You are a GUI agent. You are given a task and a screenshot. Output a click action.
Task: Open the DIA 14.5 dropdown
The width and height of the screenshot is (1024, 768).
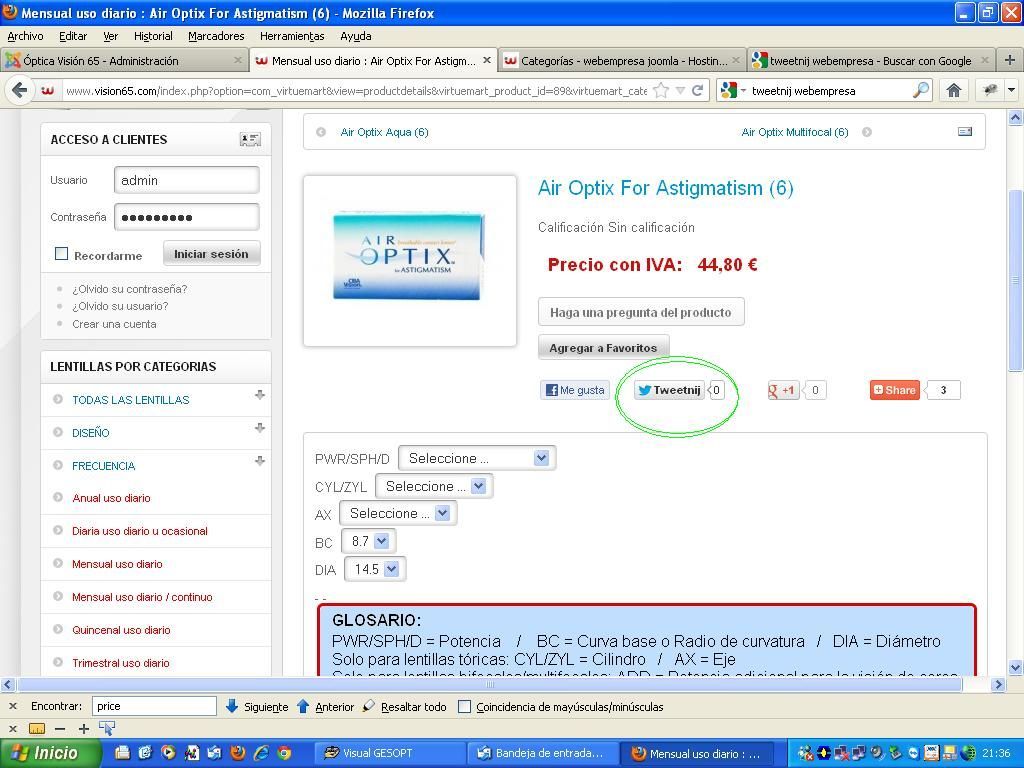[375, 569]
